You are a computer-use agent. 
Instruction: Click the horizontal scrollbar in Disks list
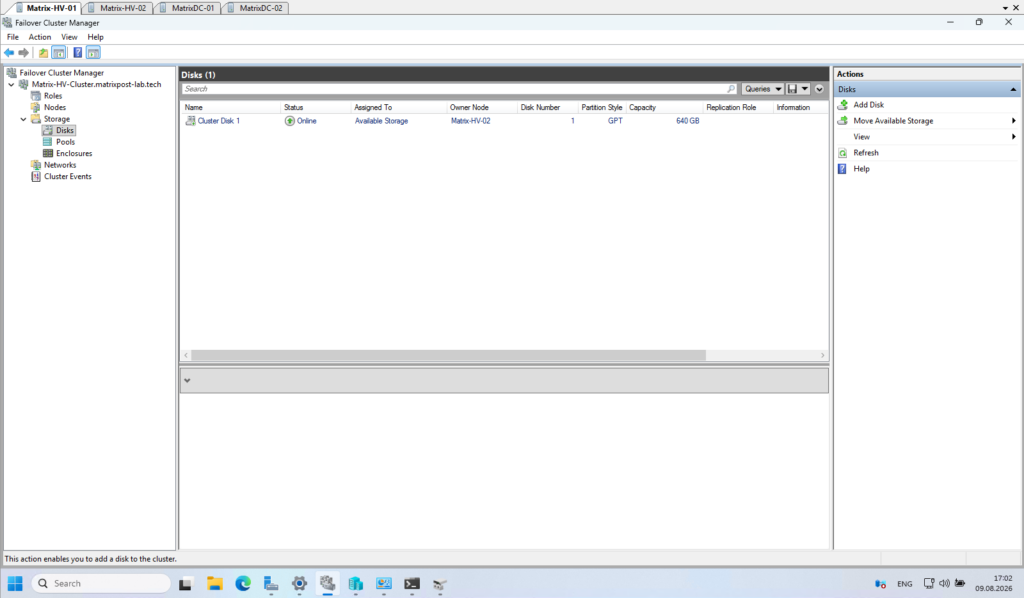click(448, 355)
